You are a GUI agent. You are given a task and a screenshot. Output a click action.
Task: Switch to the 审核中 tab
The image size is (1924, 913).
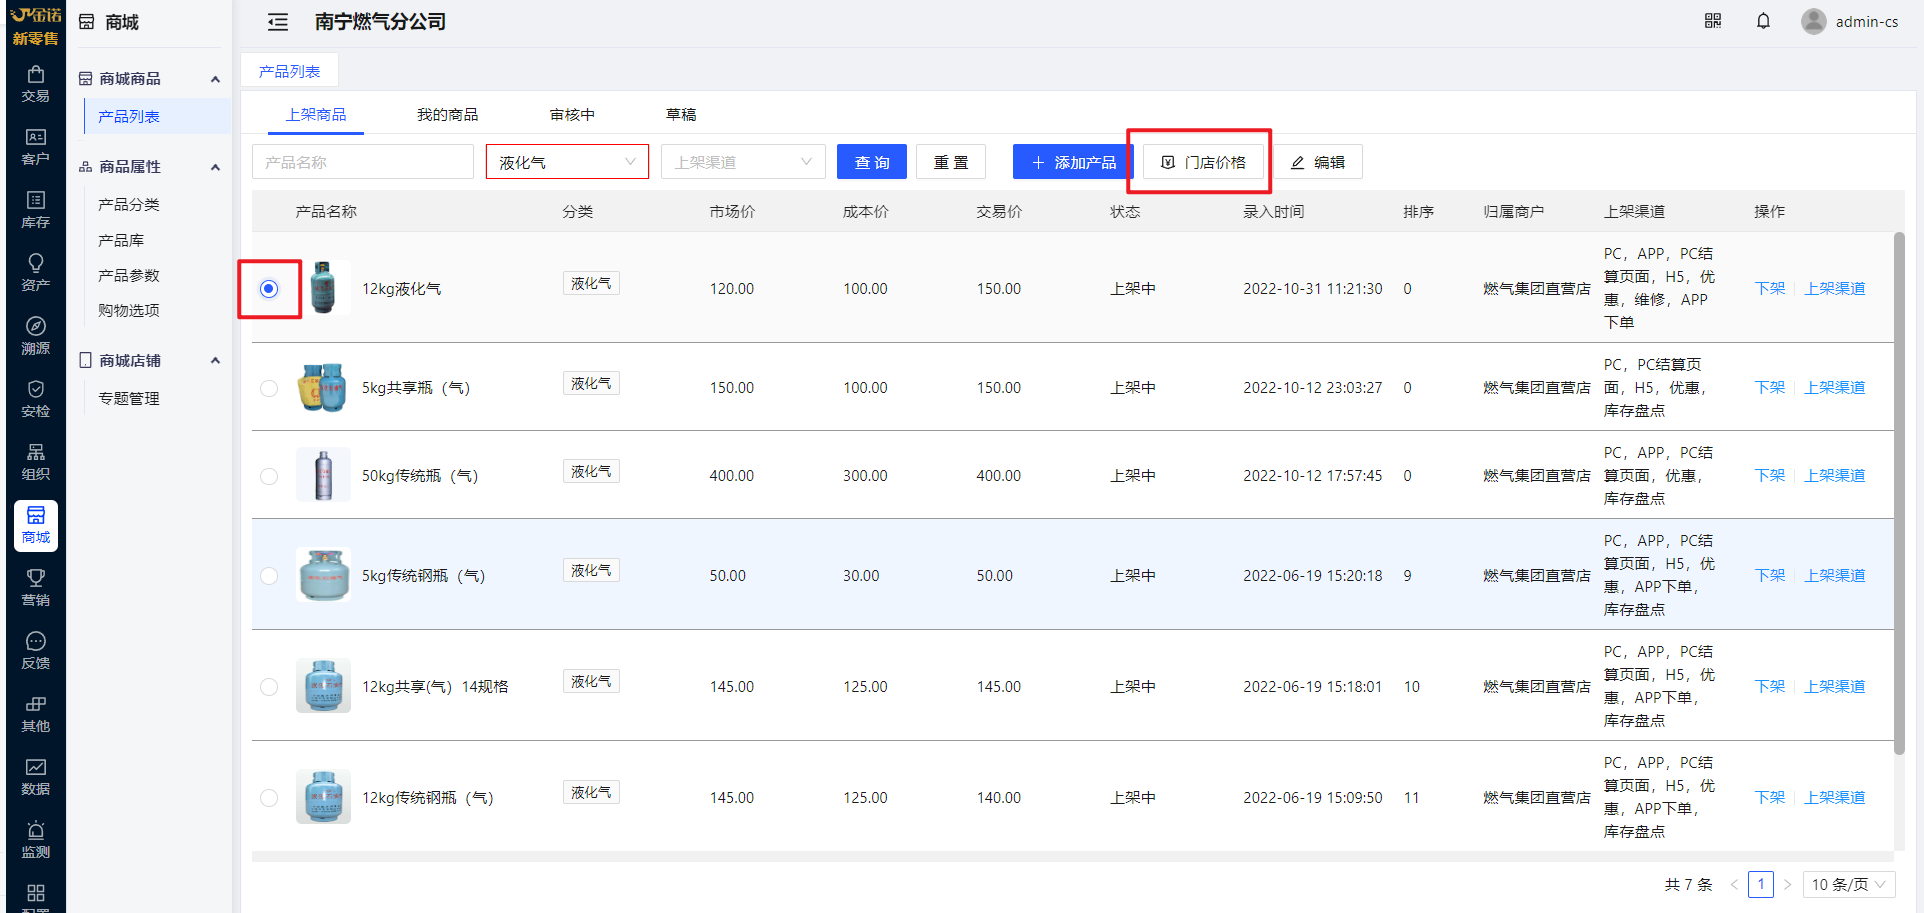572,115
